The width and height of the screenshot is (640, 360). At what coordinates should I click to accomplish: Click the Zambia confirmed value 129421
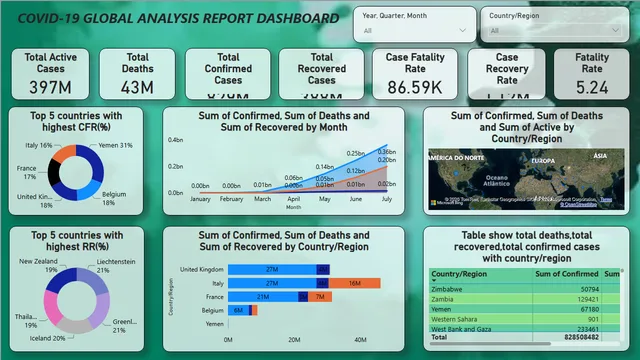pyautogui.click(x=588, y=299)
